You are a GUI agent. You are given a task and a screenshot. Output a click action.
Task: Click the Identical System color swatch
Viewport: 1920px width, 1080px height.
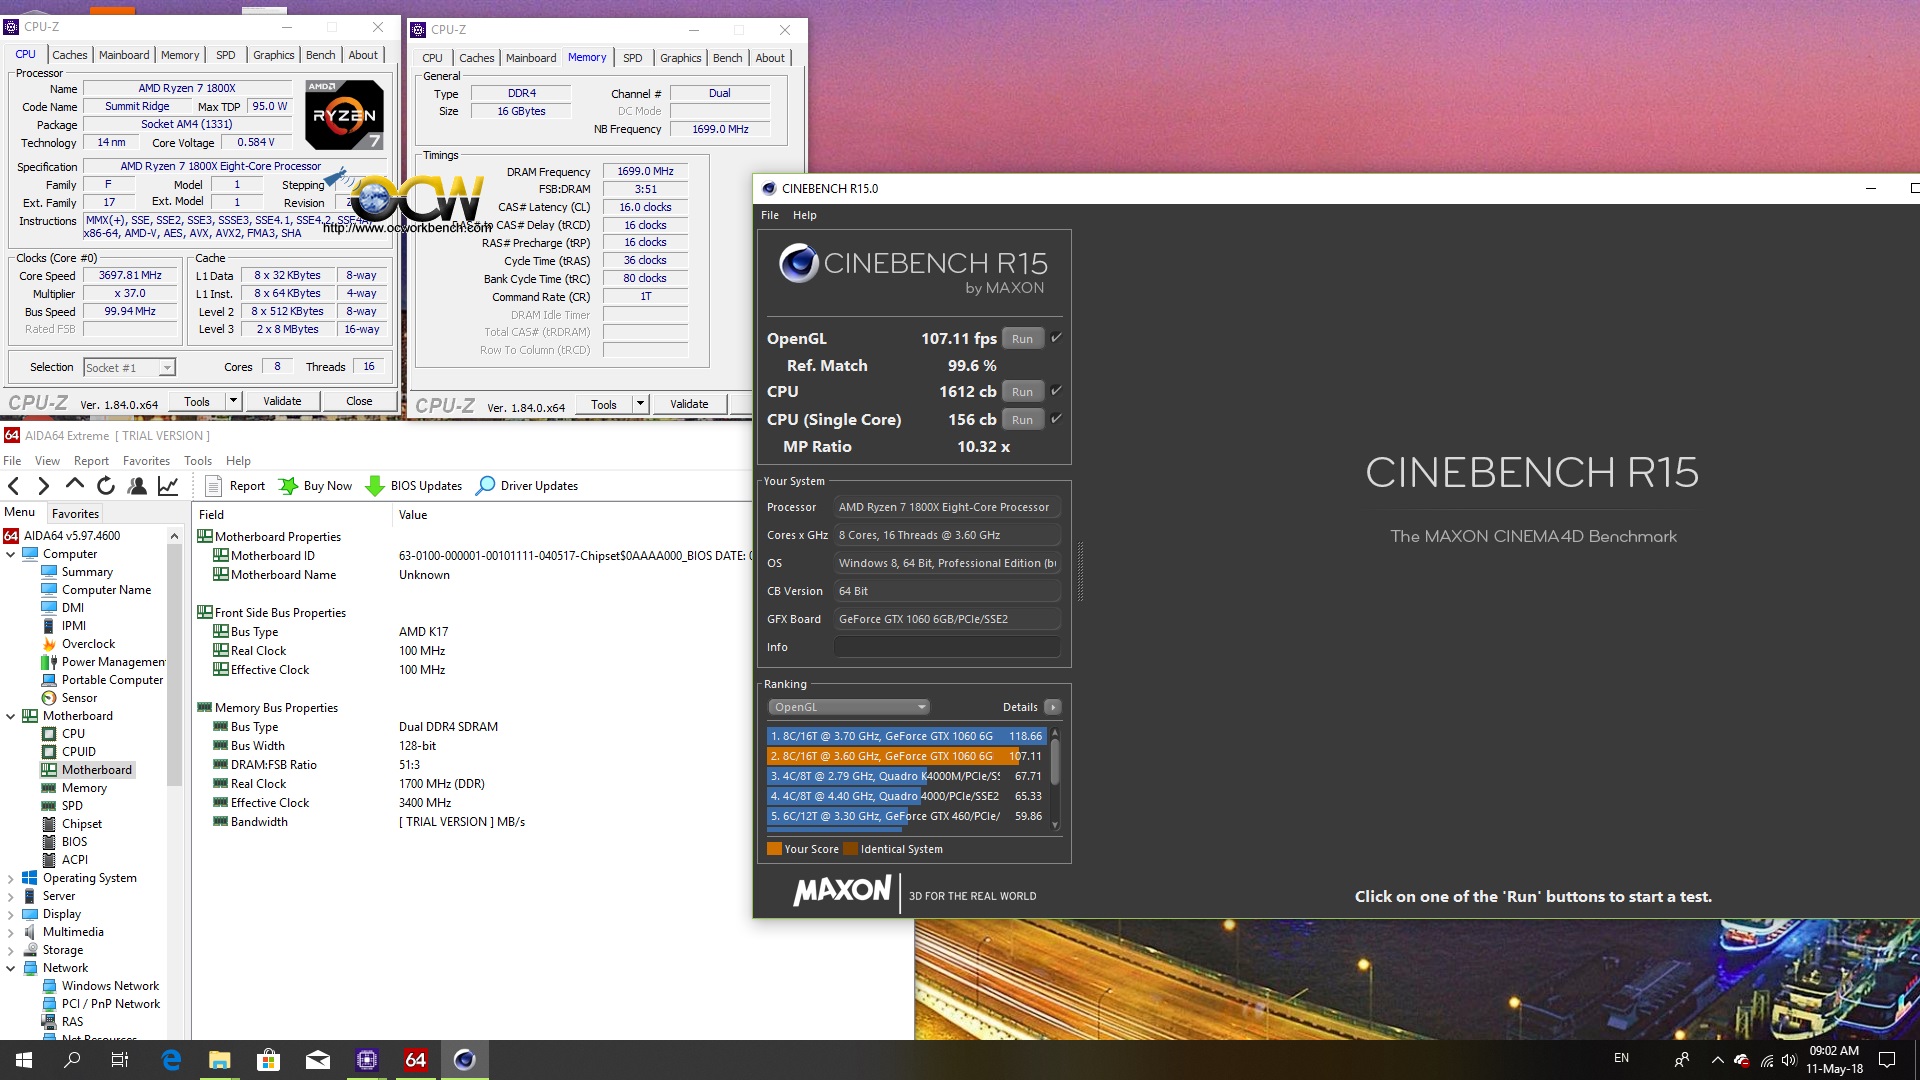pos(850,849)
